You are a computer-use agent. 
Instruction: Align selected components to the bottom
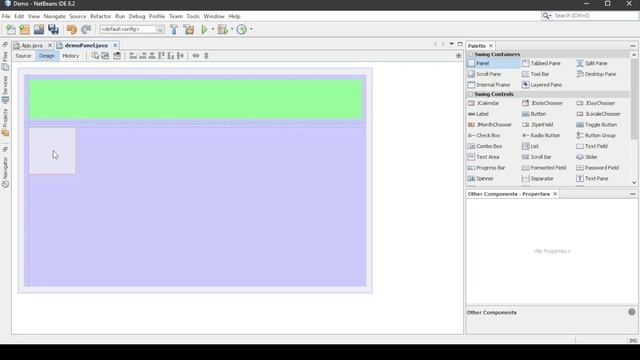(171, 56)
